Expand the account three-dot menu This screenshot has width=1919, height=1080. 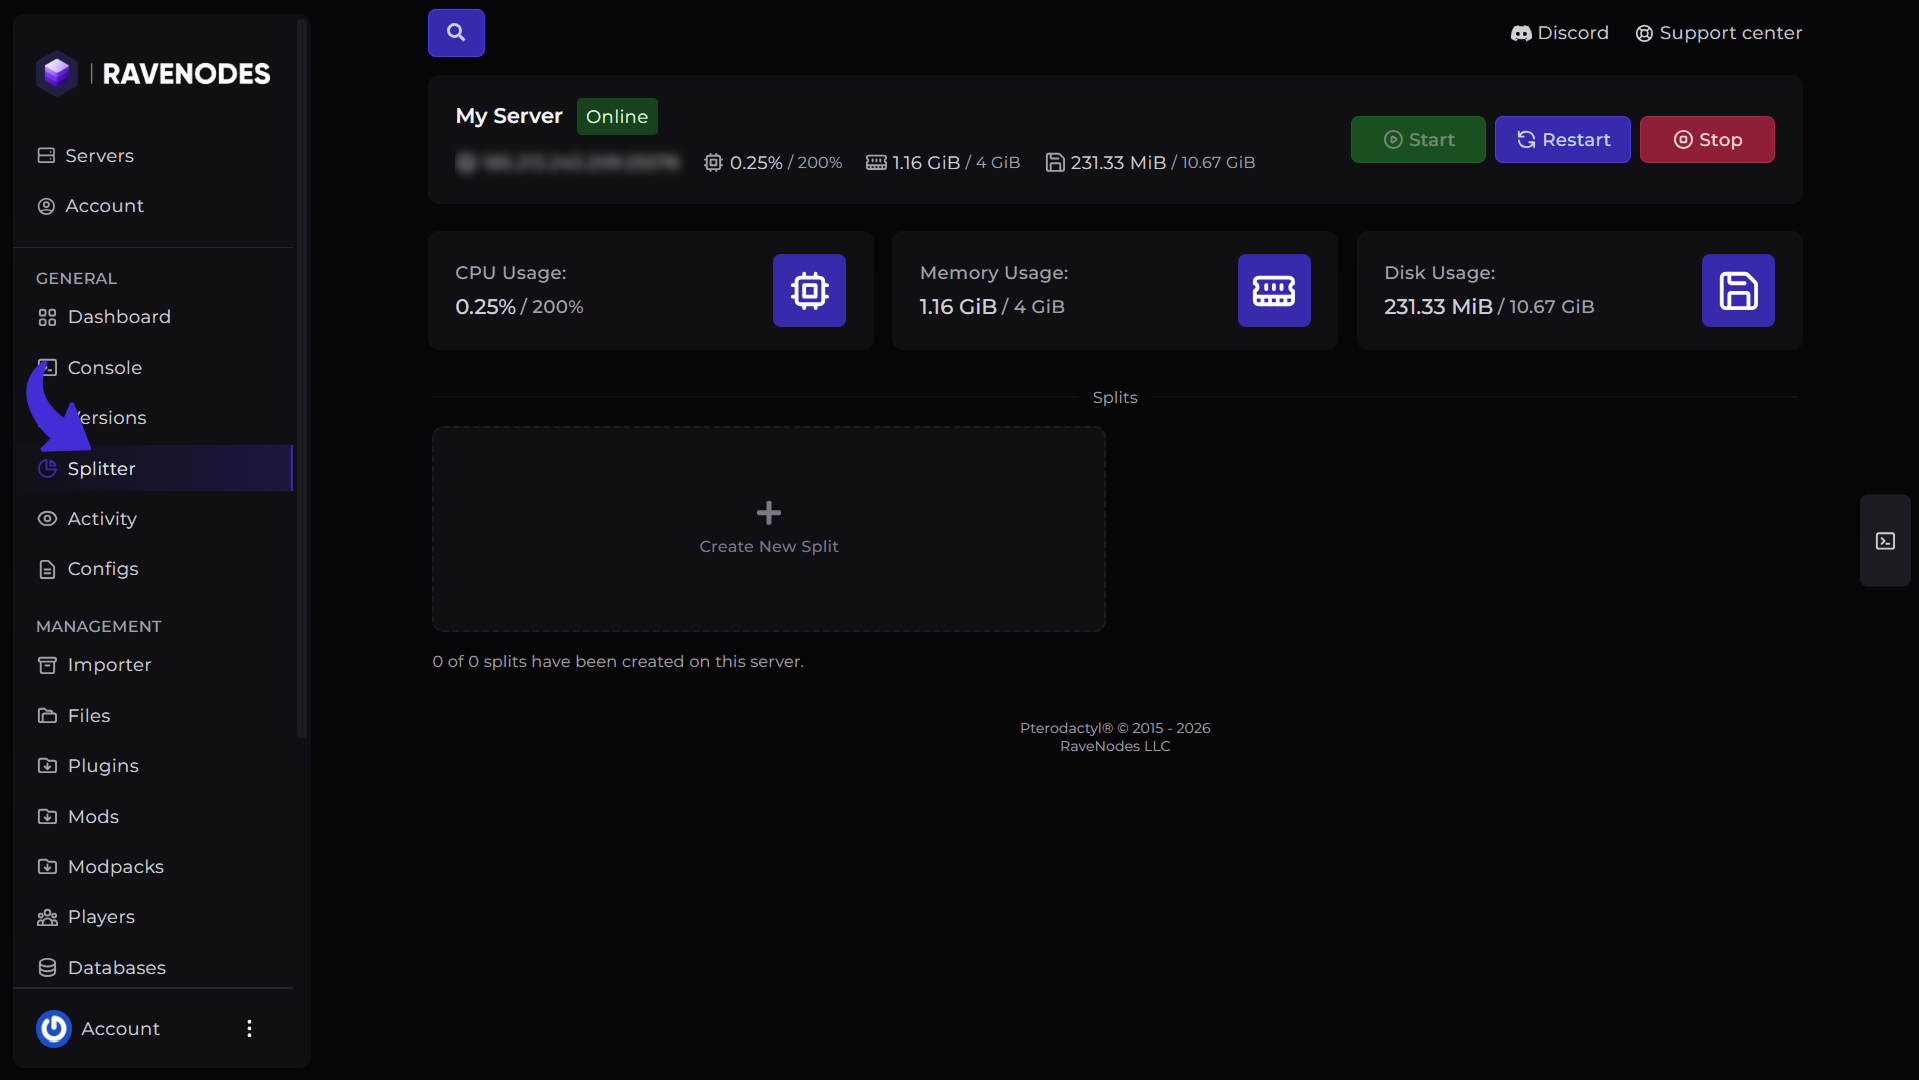click(x=249, y=1028)
